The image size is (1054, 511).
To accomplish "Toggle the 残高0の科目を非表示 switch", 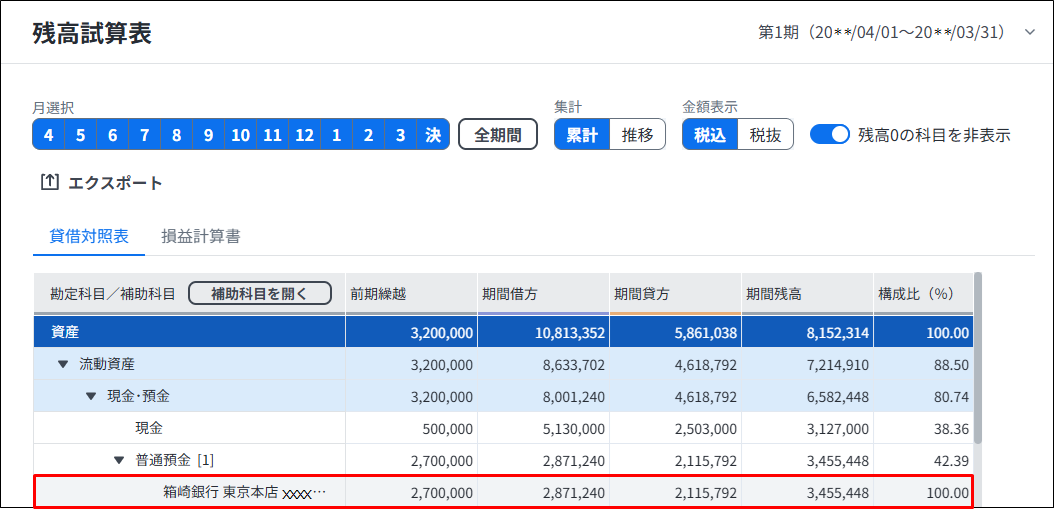I will click(830, 134).
